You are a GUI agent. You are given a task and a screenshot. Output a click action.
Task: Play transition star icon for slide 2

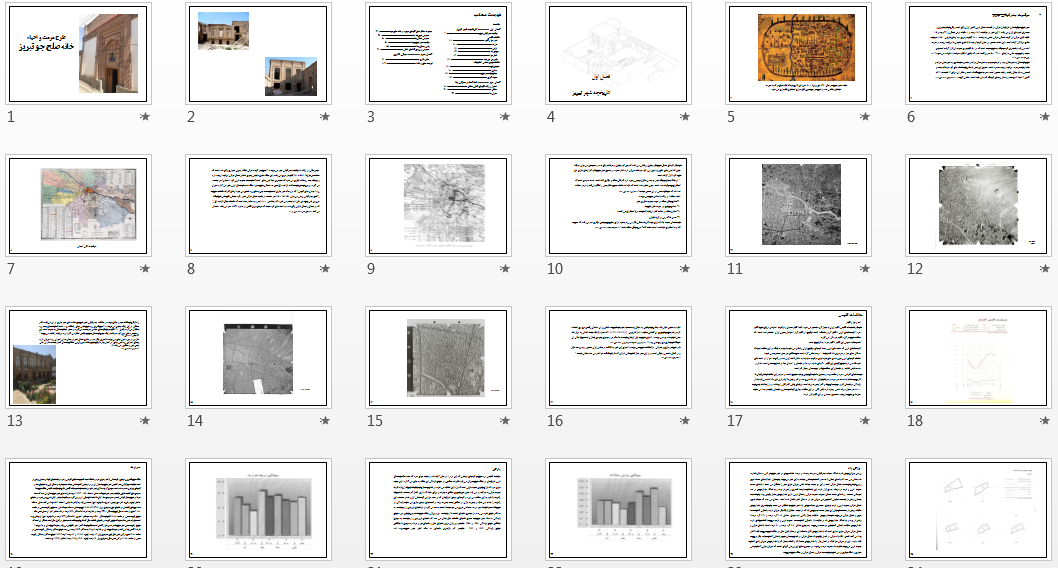pyautogui.click(x=325, y=117)
